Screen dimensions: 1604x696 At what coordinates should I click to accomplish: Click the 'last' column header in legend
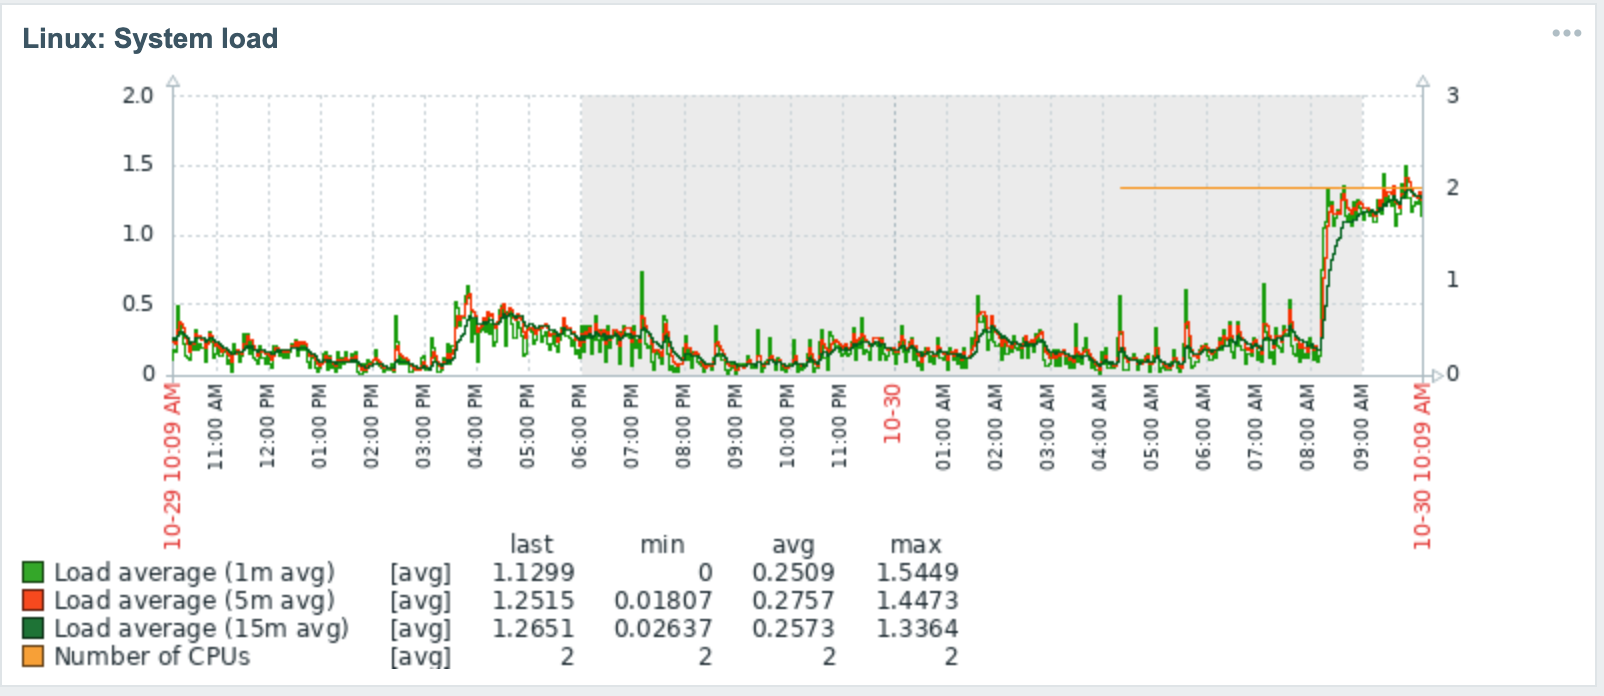click(x=531, y=545)
